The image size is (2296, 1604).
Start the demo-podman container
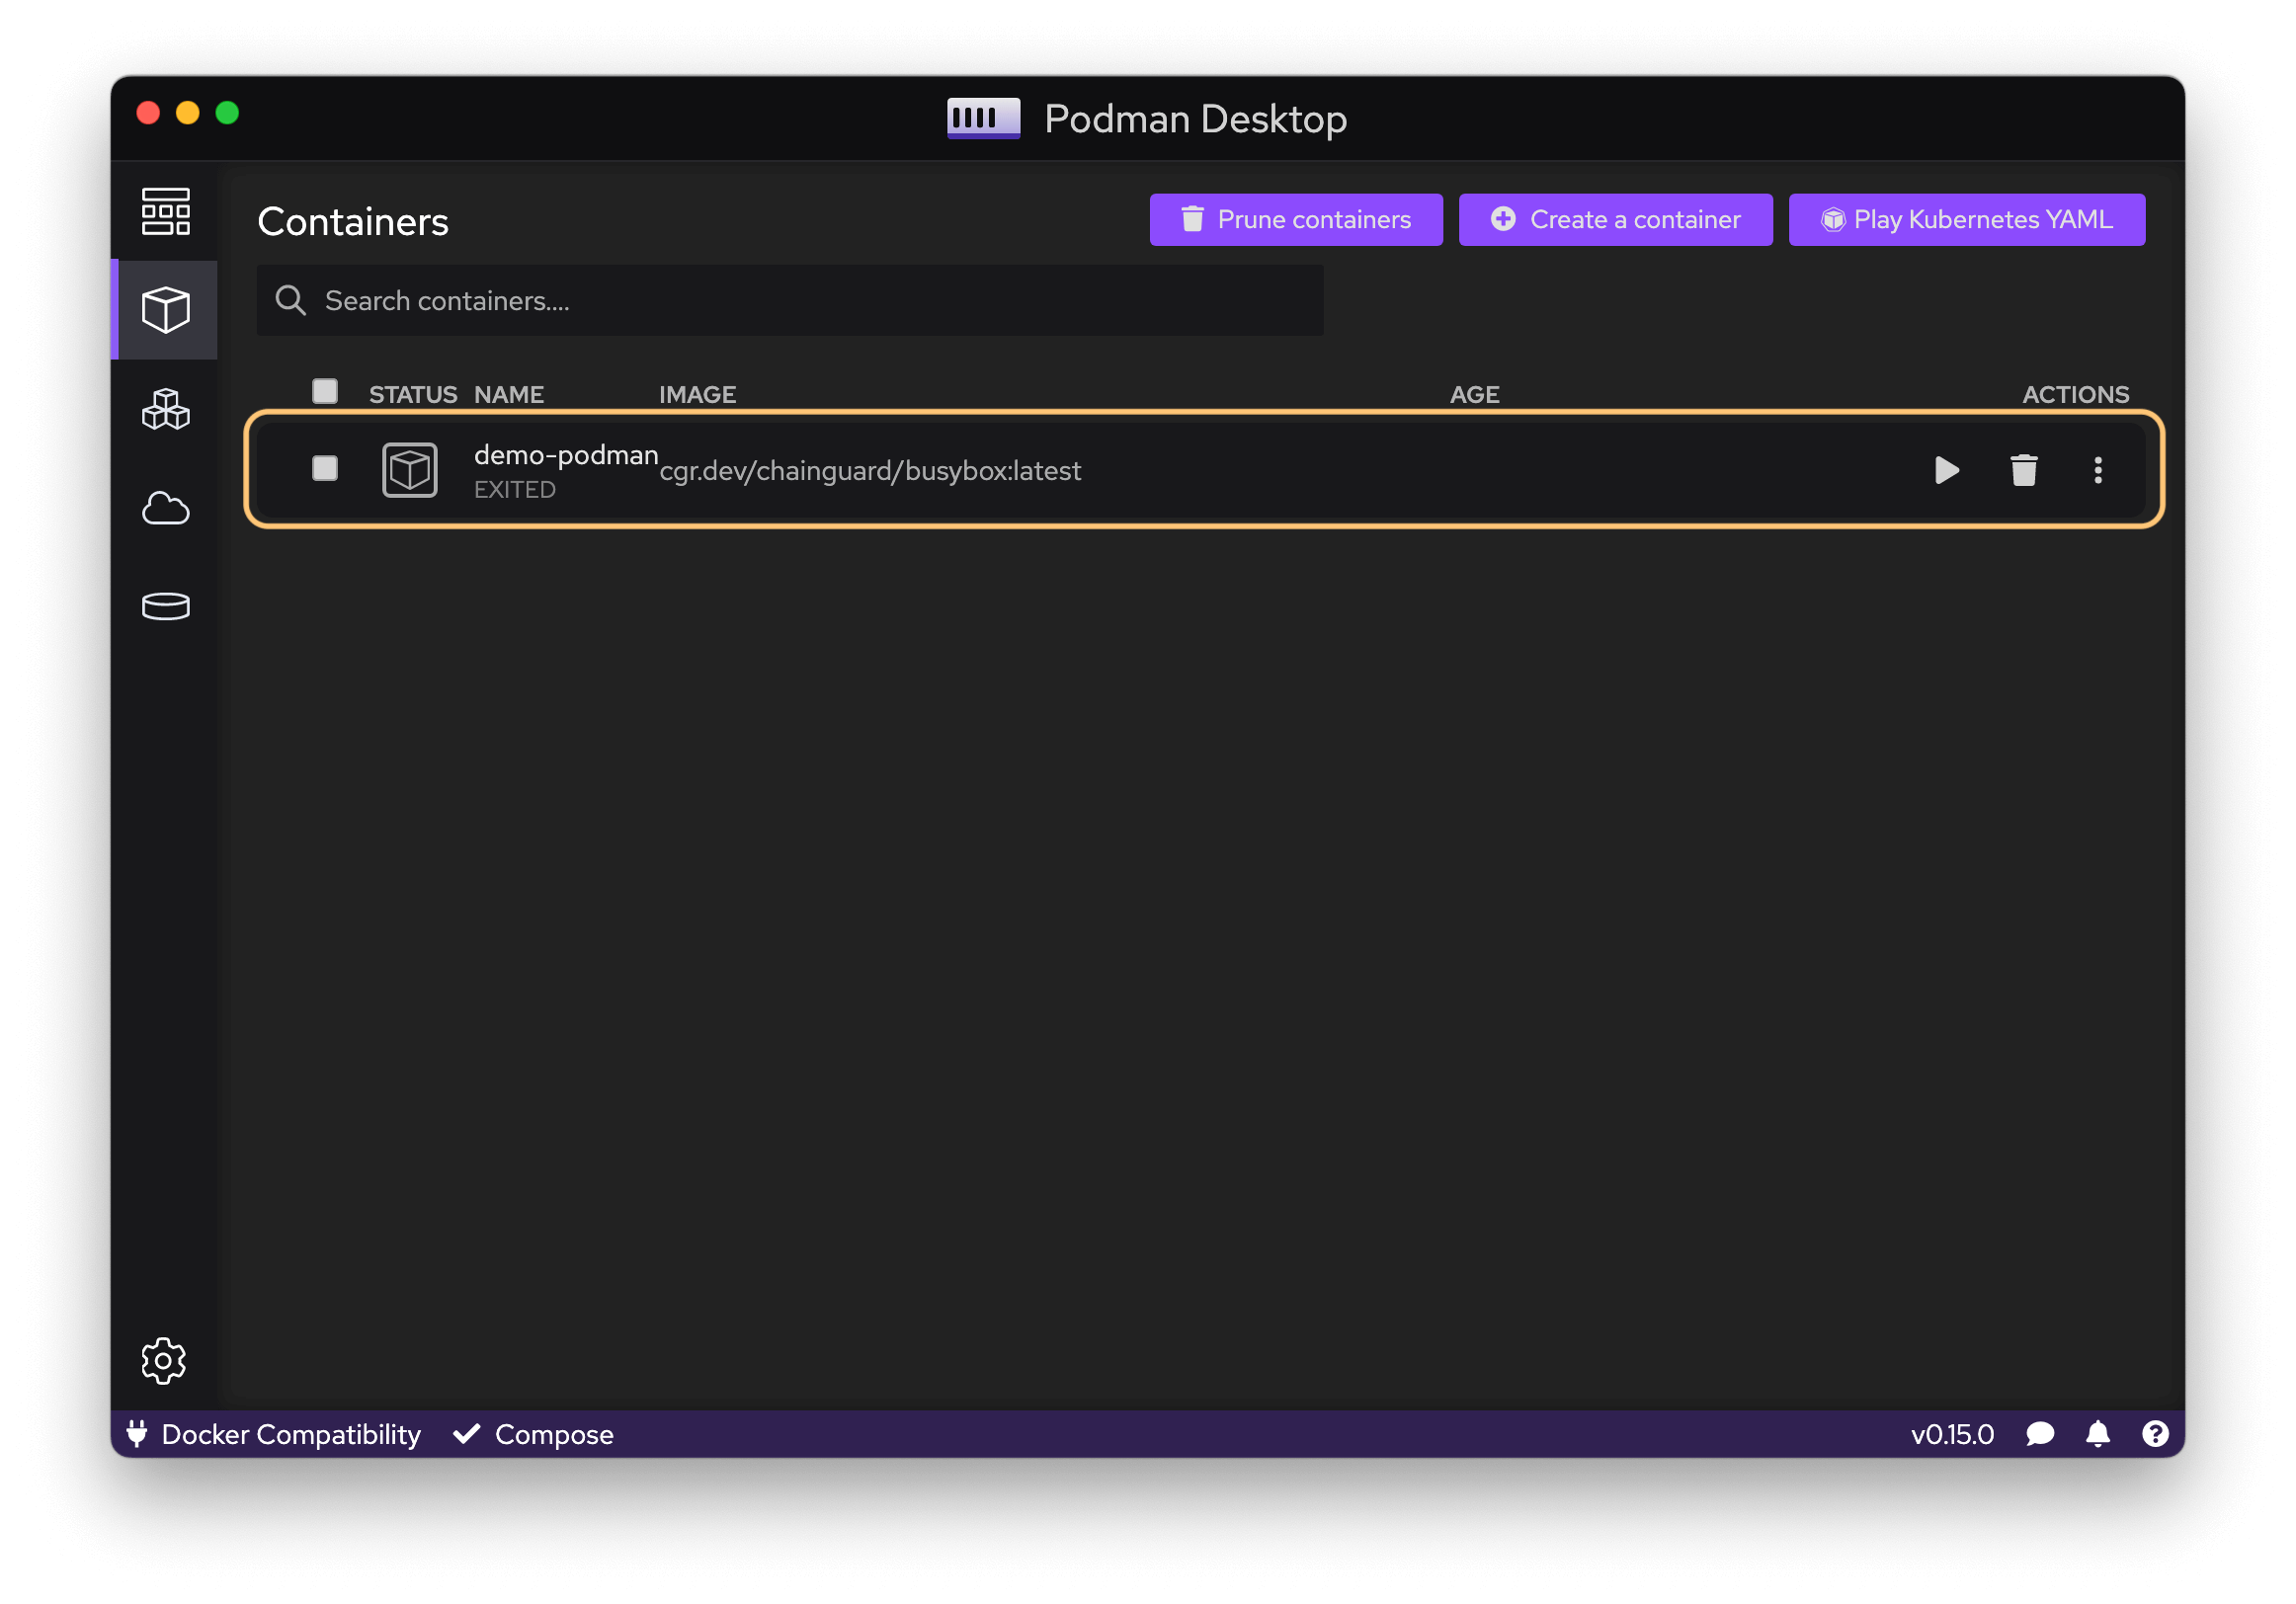[1946, 470]
